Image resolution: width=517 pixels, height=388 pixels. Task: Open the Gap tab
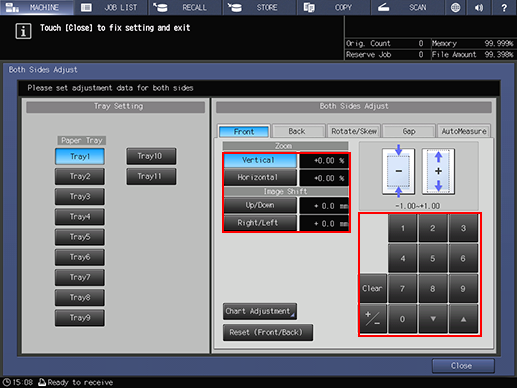point(409,131)
